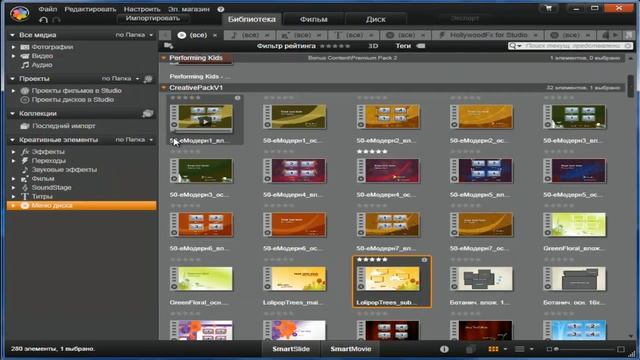The width and height of the screenshot is (640, 360).
Task: Switch to details list view icon
Action: [519, 349]
